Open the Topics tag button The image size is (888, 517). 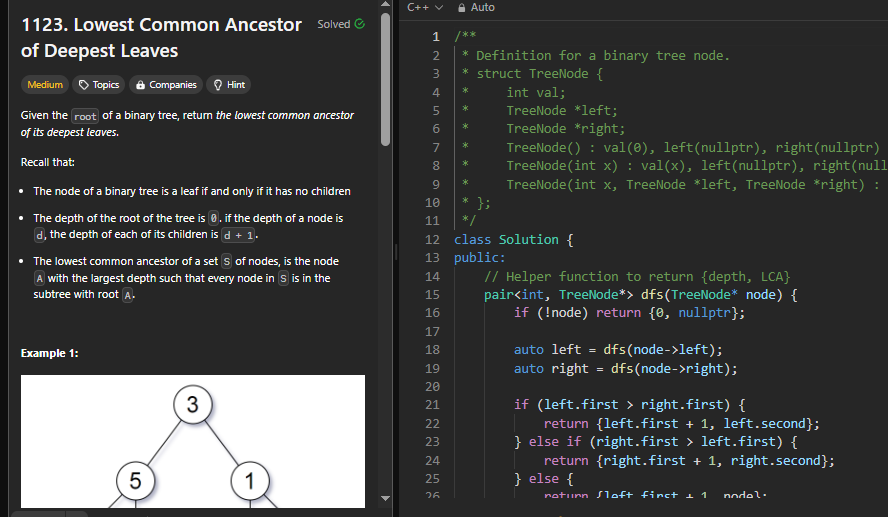[99, 85]
